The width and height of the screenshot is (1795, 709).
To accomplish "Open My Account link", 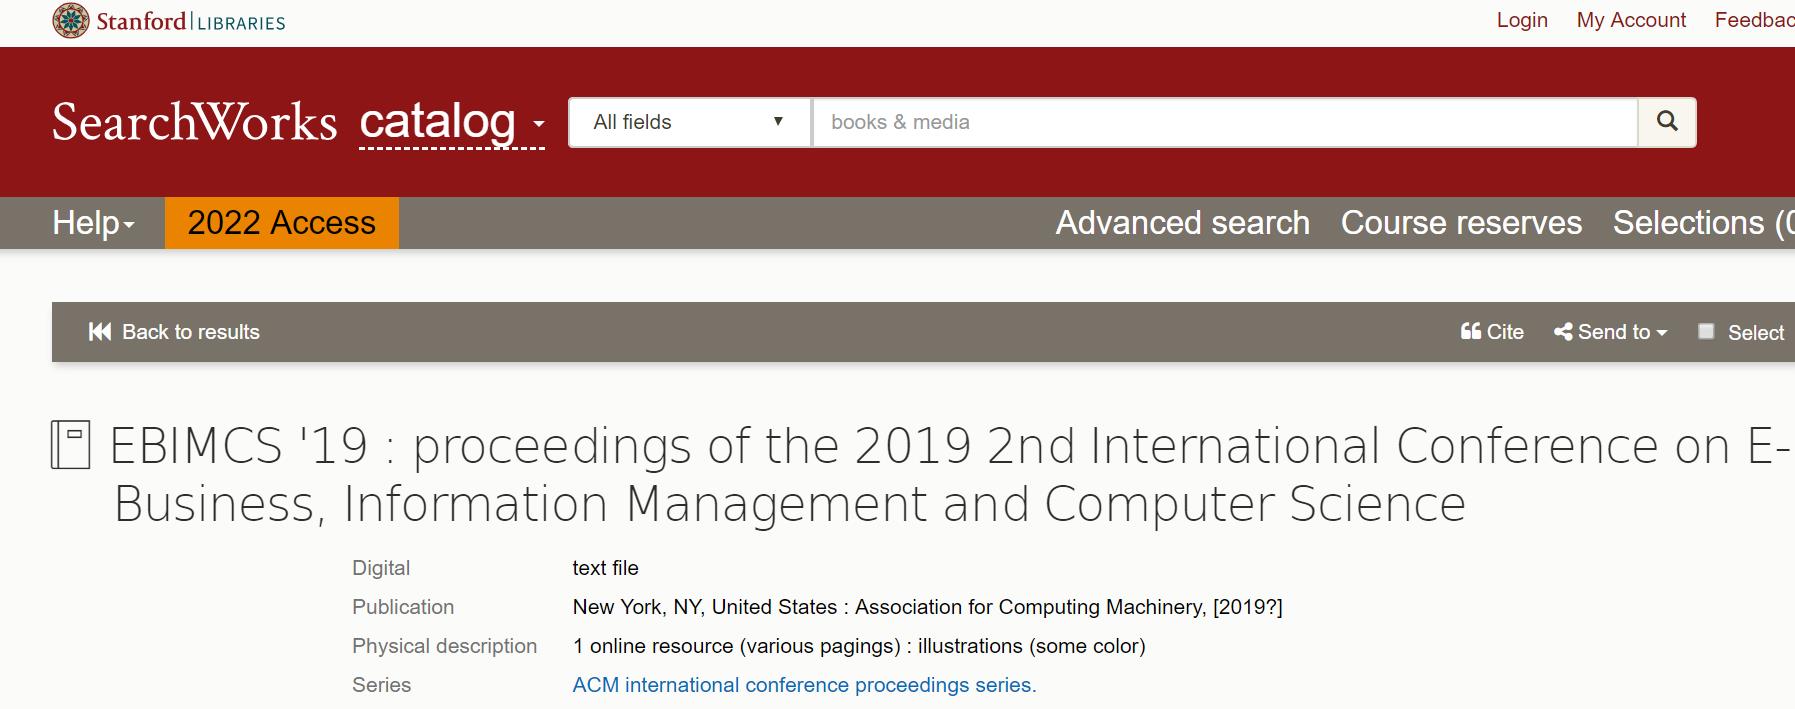I will (x=1631, y=20).
